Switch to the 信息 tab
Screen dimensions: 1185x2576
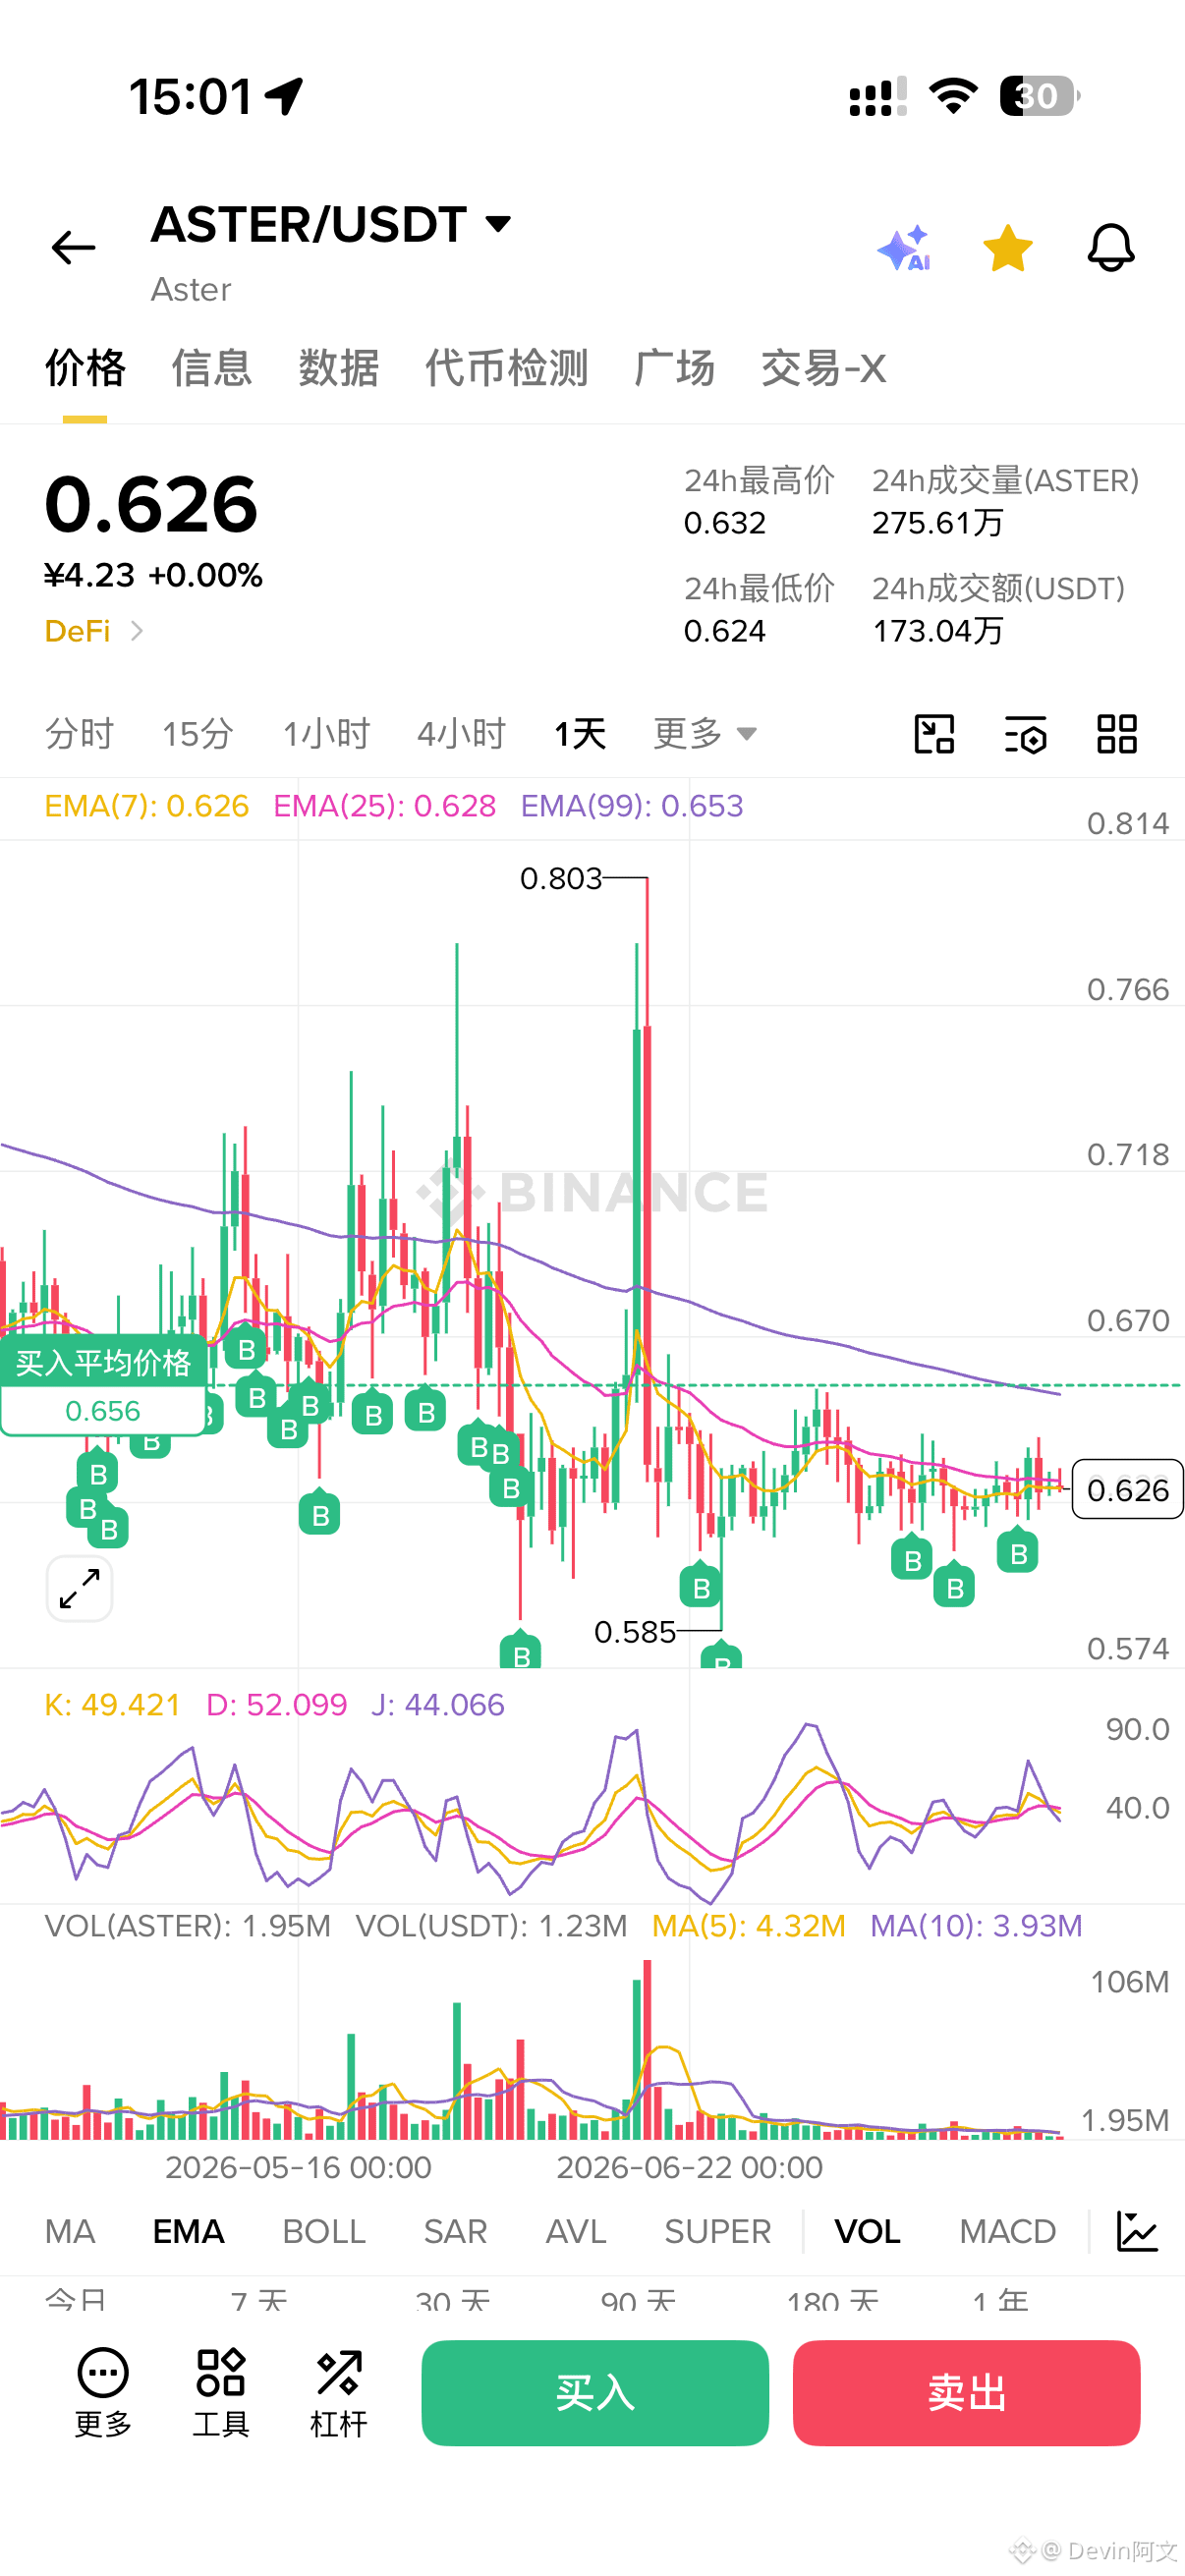tap(211, 368)
